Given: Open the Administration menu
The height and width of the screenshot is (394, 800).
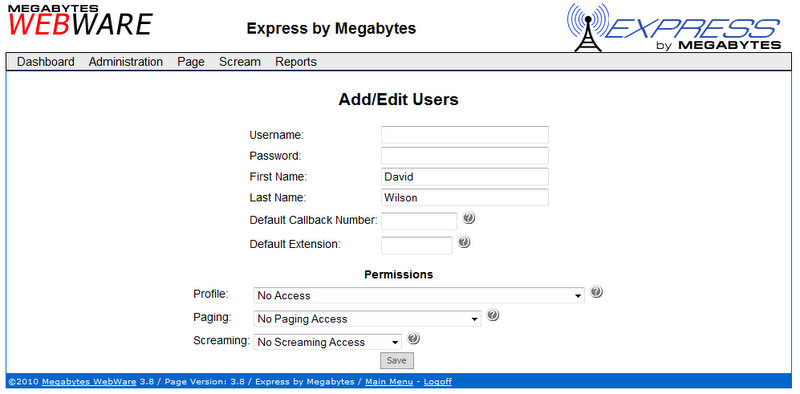Looking at the screenshot, I should click(126, 62).
